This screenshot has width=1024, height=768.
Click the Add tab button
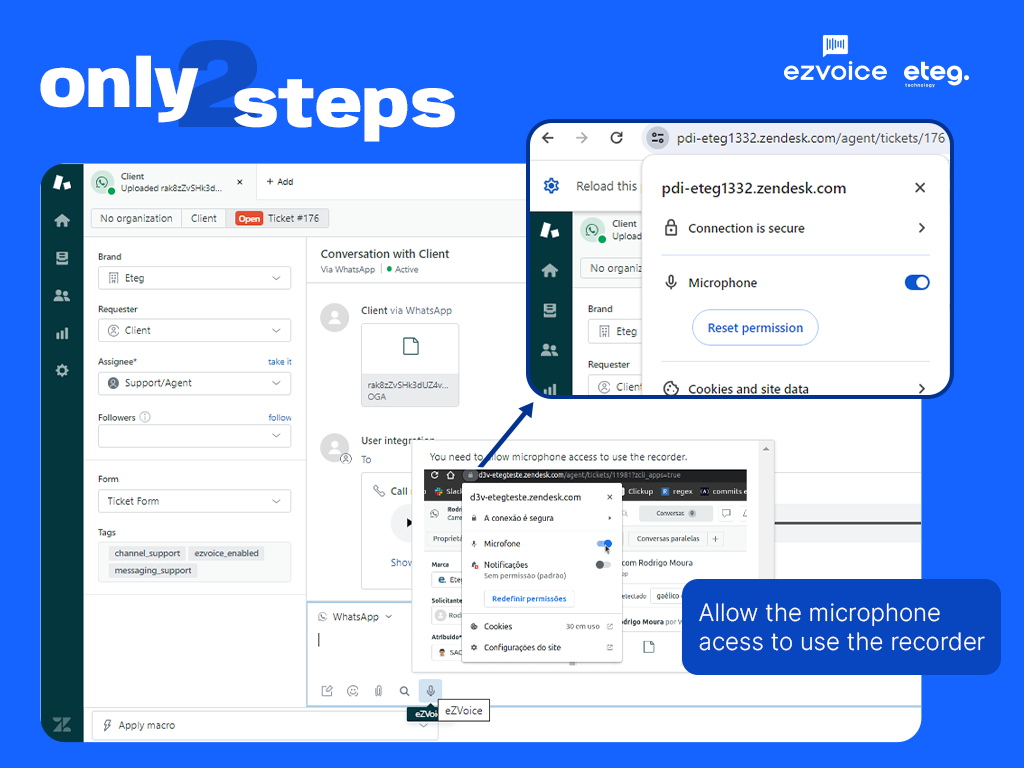coord(280,182)
